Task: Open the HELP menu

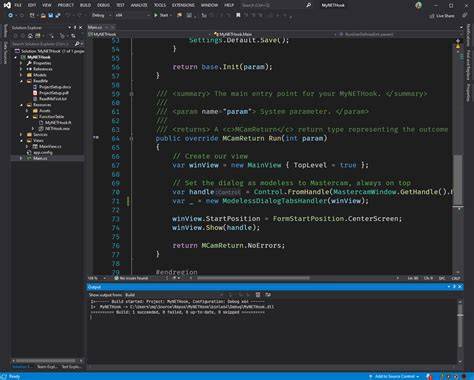Action: [229, 5]
